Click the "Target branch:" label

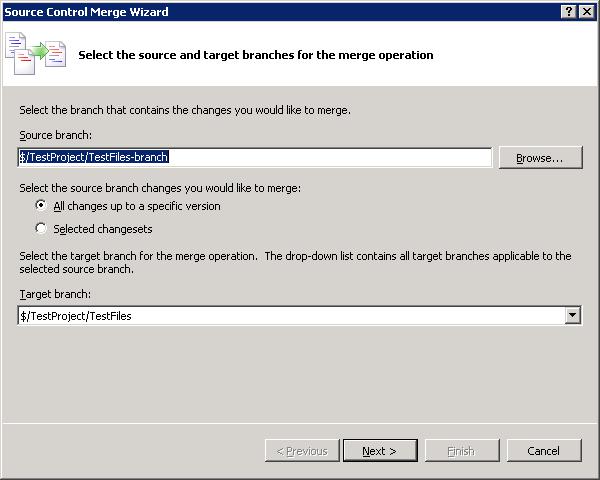pyautogui.click(x=55, y=294)
